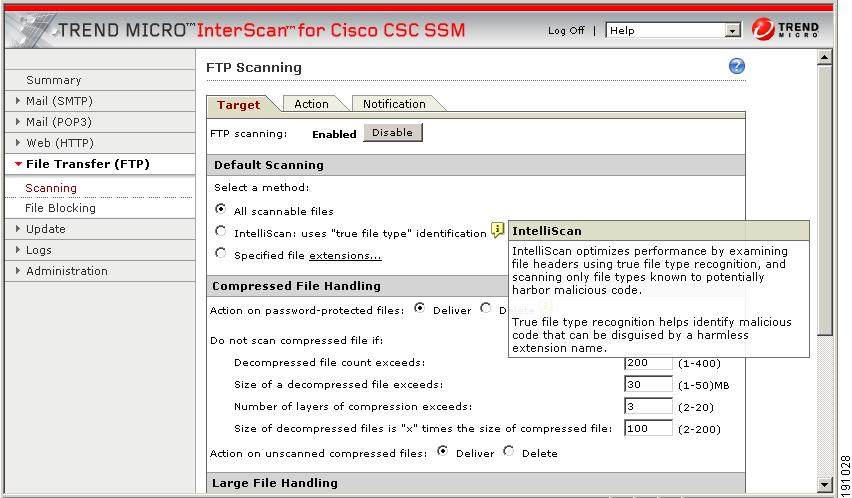This screenshot has height=498, width=852.
Task: Choose Delete for unscanned compressed files
Action: (509, 451)
